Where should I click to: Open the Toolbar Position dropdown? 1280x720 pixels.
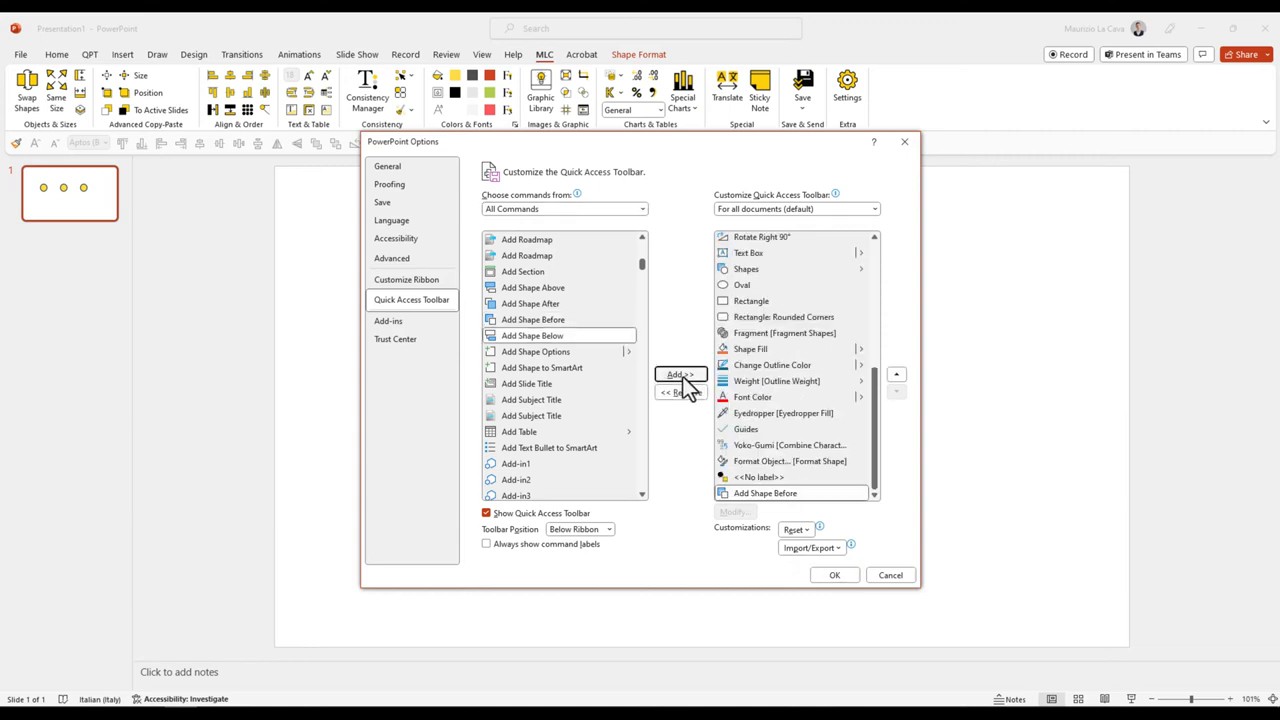[579, 529]
